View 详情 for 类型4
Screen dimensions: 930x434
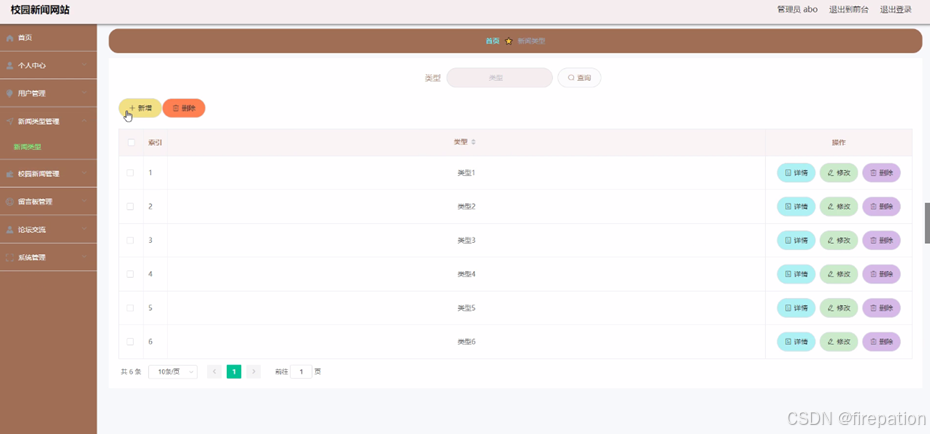pyautogui.click(x=796, y=274)
